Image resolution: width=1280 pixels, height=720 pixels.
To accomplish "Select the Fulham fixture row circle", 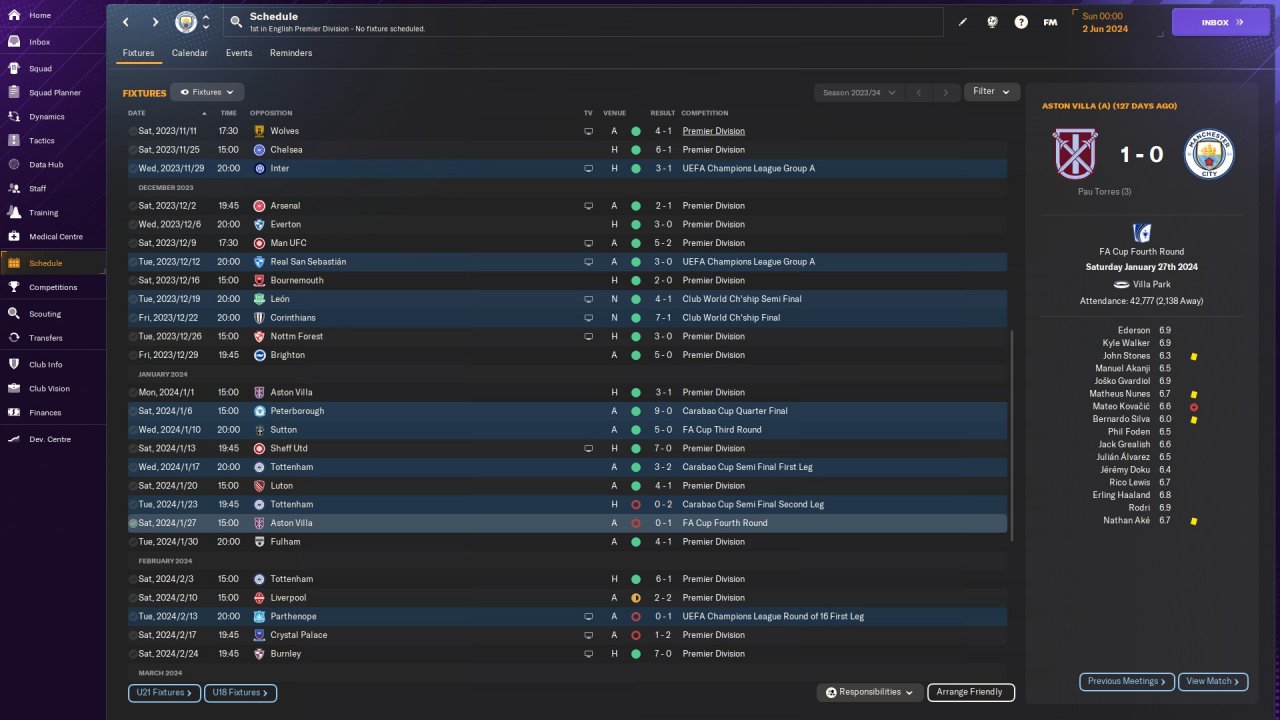I will pyautogui.click(x=133, y=542).
